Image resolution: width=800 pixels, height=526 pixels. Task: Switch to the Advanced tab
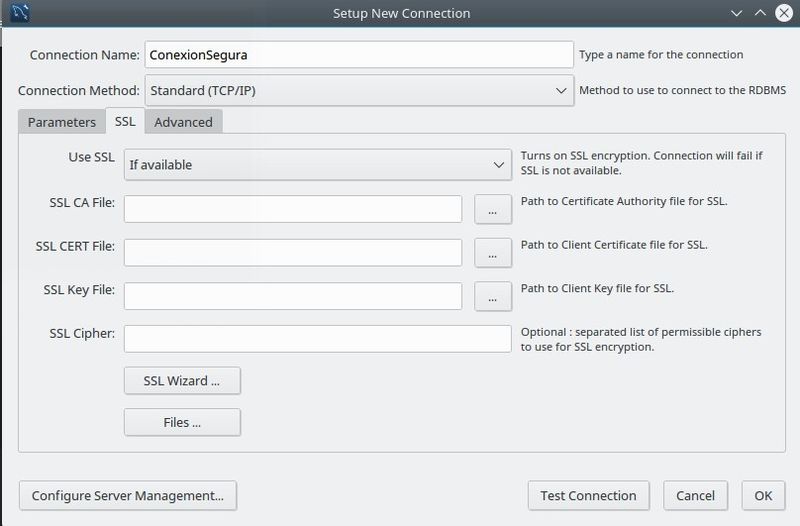coord(183,122)
